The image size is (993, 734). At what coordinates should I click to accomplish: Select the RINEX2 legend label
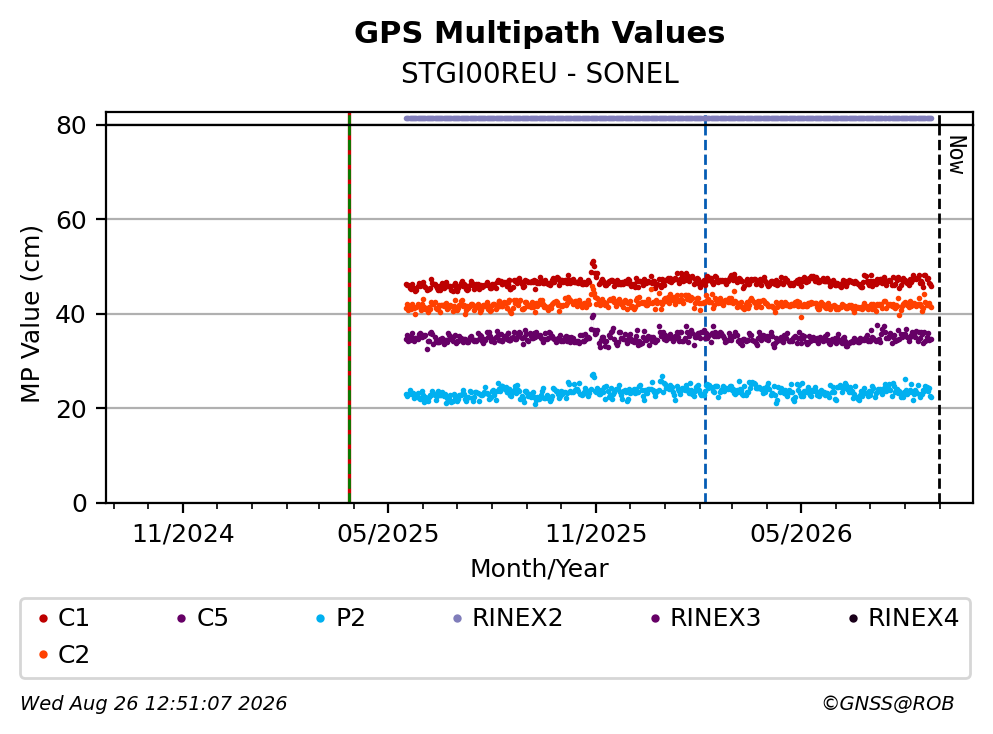coord(517,618)
